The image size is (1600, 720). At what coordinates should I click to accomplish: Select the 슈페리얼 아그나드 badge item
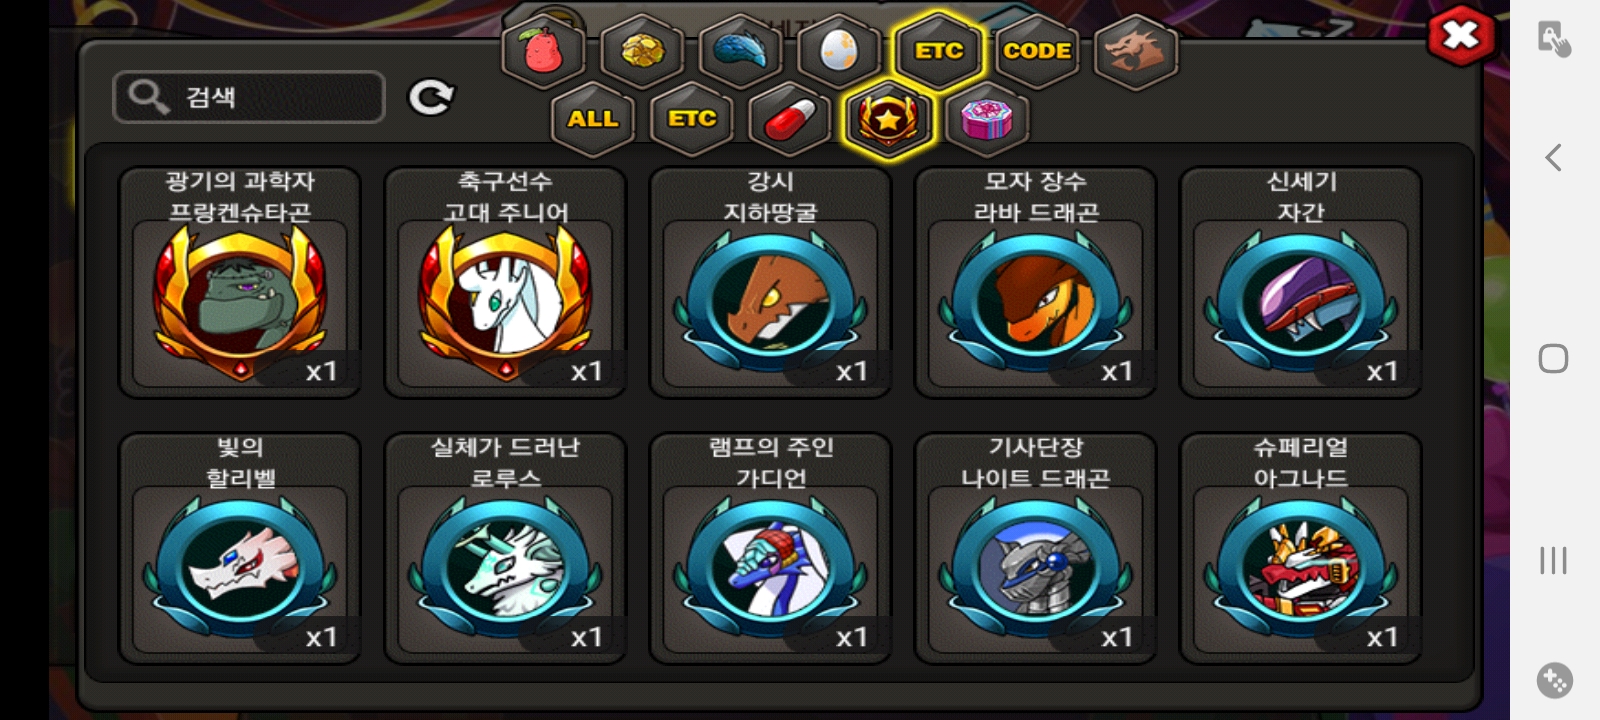[x=1301, y=549]
